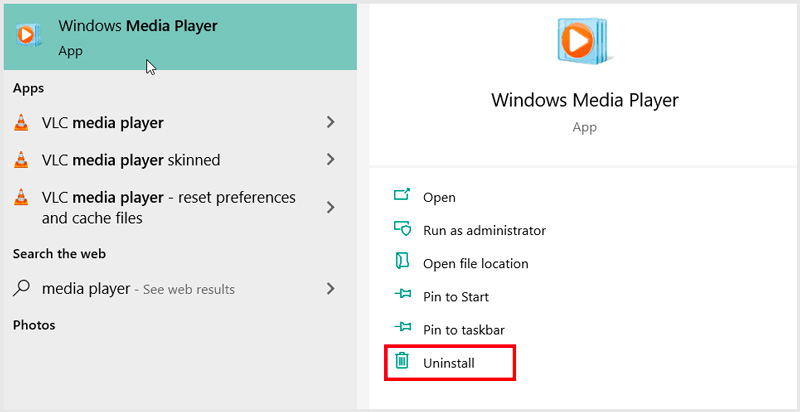The height and width of the screenshot is (412, 800).
Task: Expand the VLC media player result arrow
Action: (331, 123)
